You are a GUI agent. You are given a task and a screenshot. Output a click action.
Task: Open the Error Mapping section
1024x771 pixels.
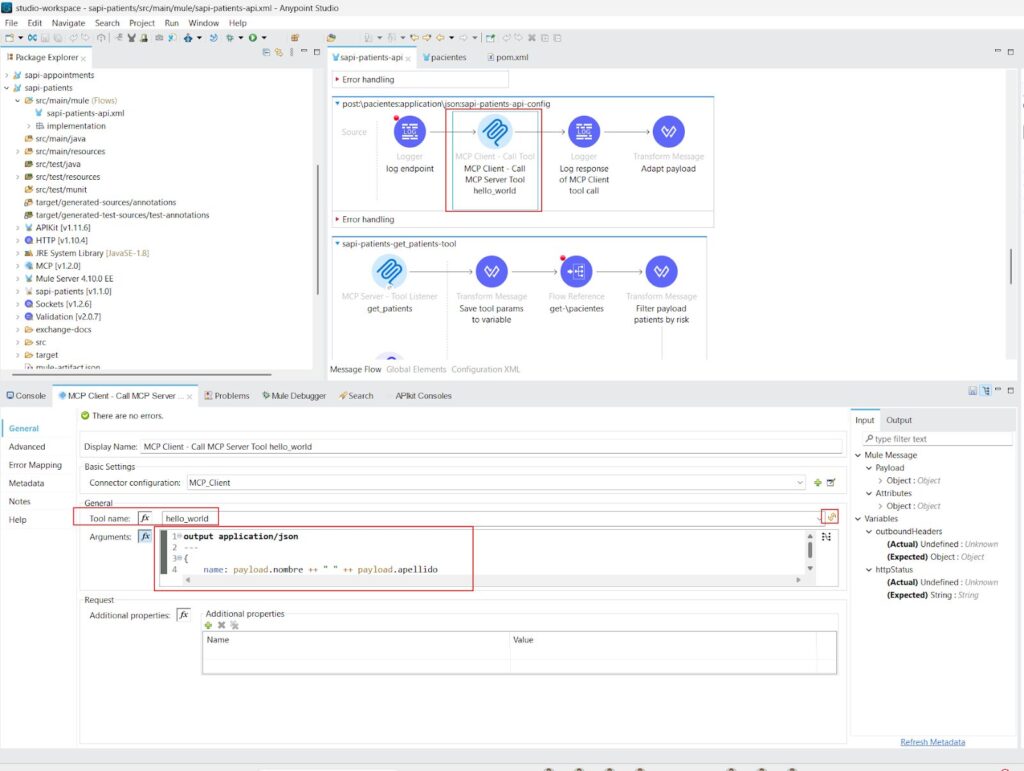click(35, 465)
